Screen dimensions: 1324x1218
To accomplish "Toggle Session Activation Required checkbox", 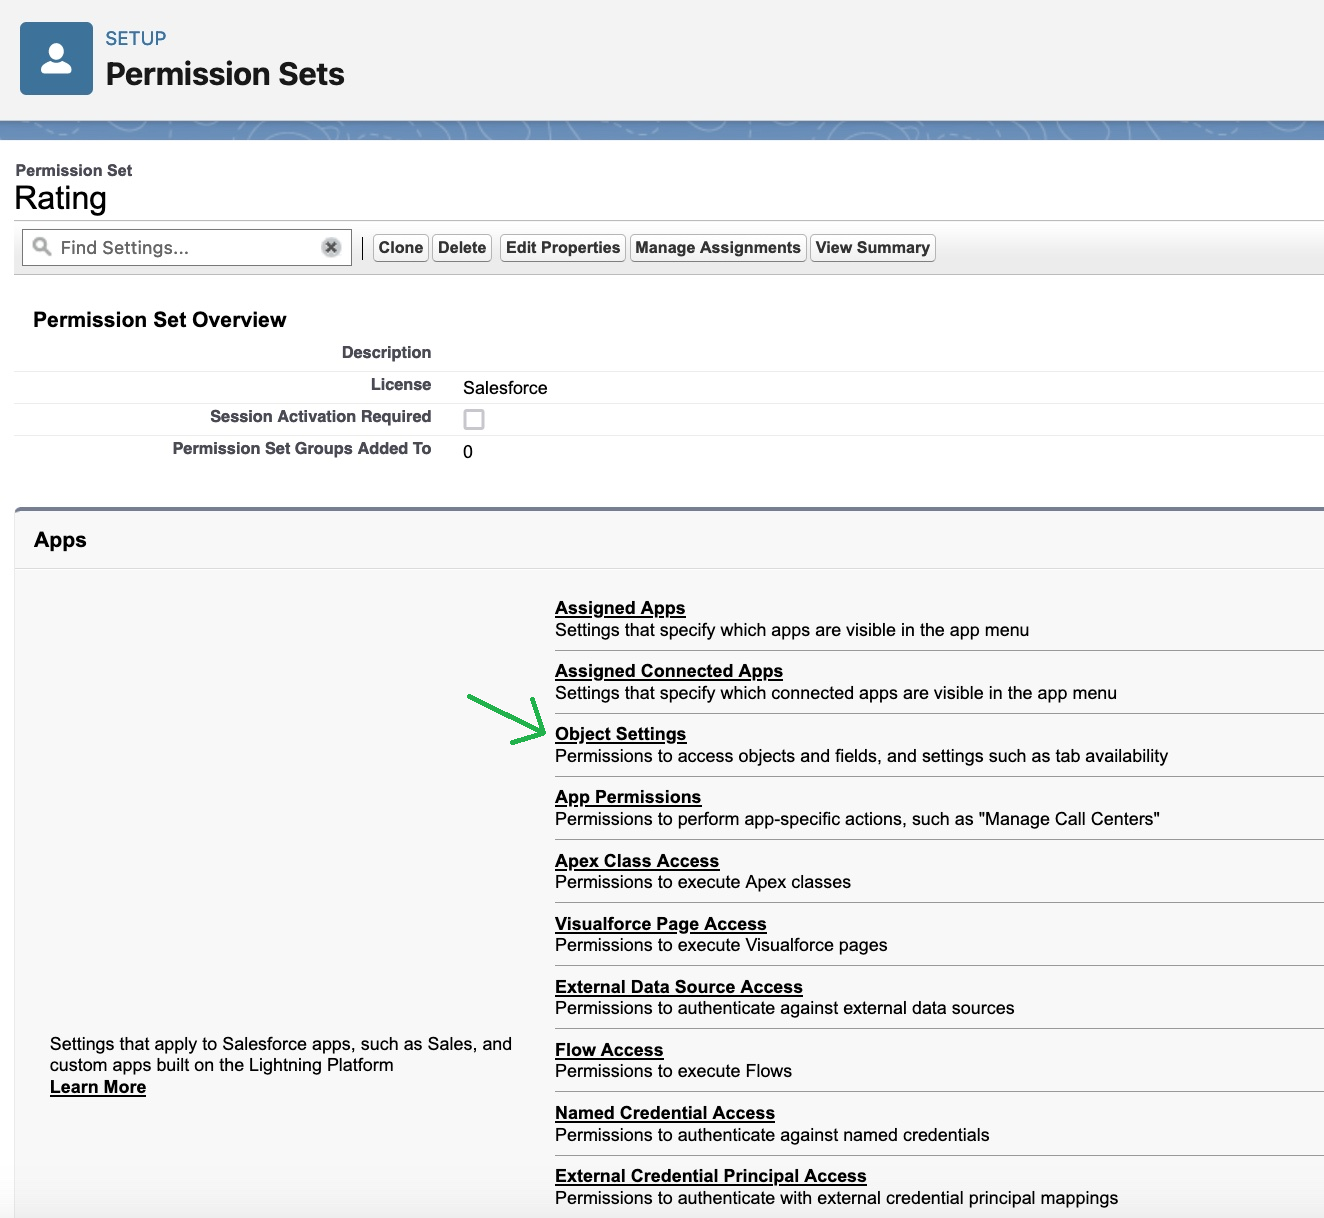I will pyautogui.click(x=474, y=419).
